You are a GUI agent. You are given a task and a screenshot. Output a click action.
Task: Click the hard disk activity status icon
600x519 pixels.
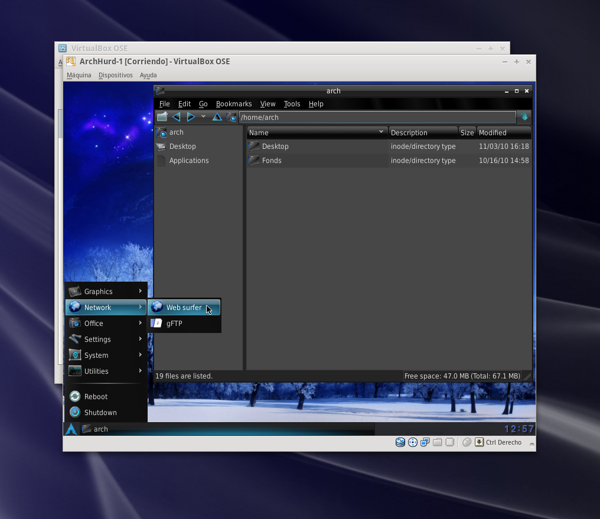click(400, 442)
